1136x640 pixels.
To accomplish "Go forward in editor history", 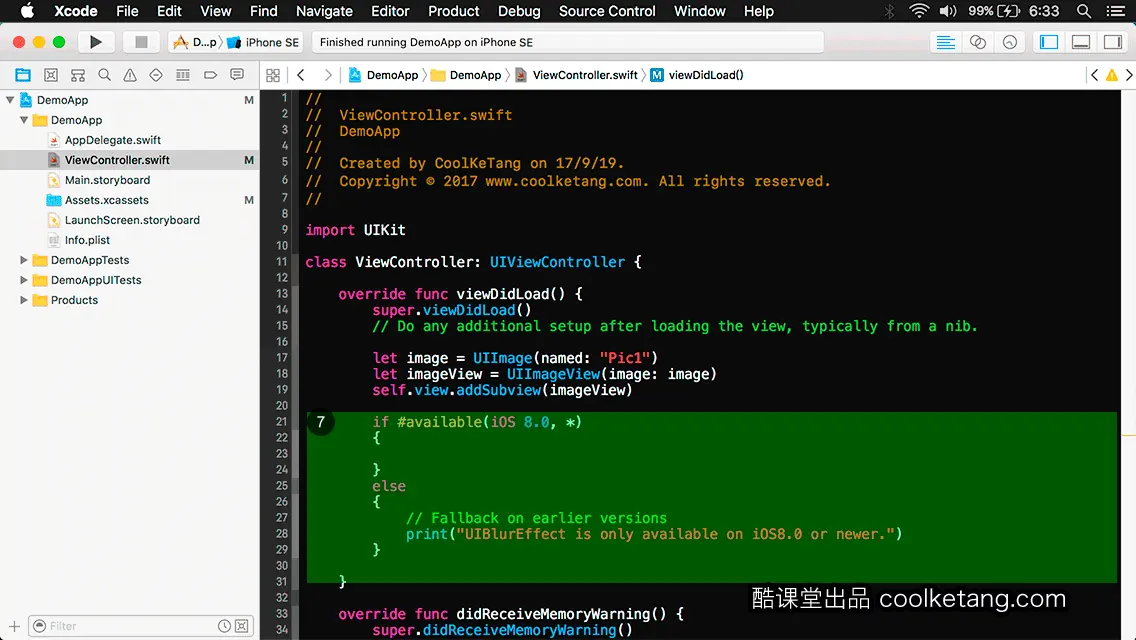I will click(327, 75).
